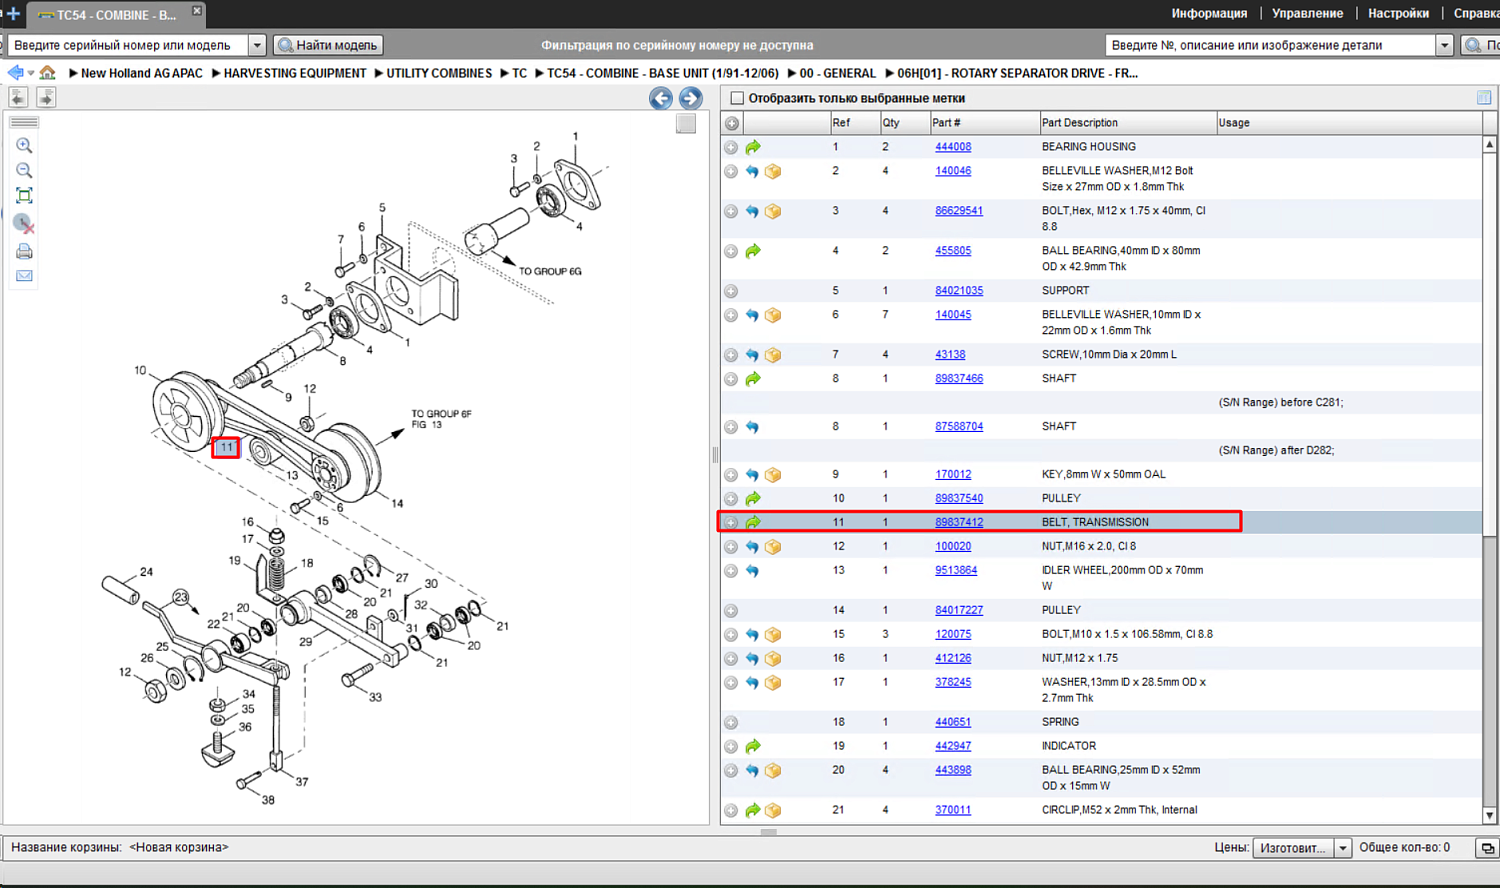This screenshot has height=888, width=1500.
Task: Click the green arrow icon for part 455805
Action: tap(753, 251)
